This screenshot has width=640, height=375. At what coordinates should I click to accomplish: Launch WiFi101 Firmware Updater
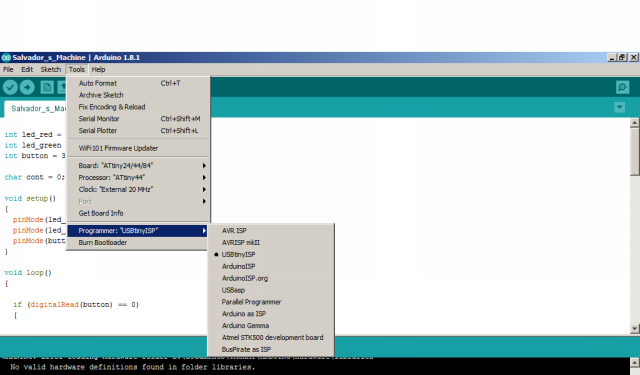[x=138, y=148]
